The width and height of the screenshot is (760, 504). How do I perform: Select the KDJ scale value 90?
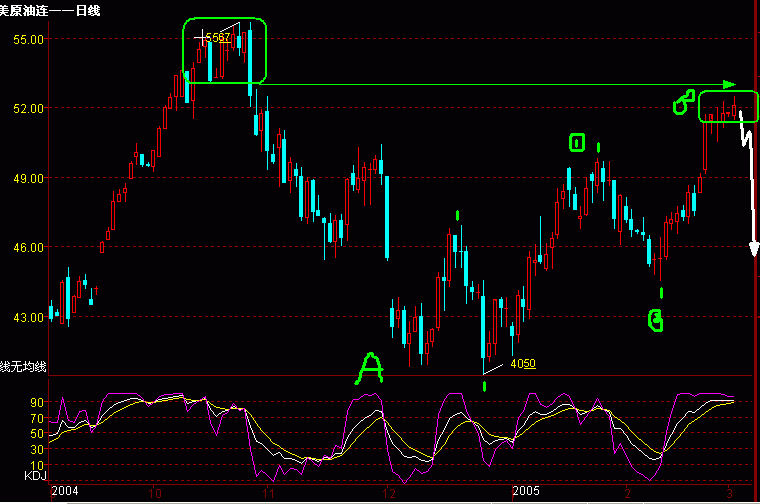(x=37, y=403)
